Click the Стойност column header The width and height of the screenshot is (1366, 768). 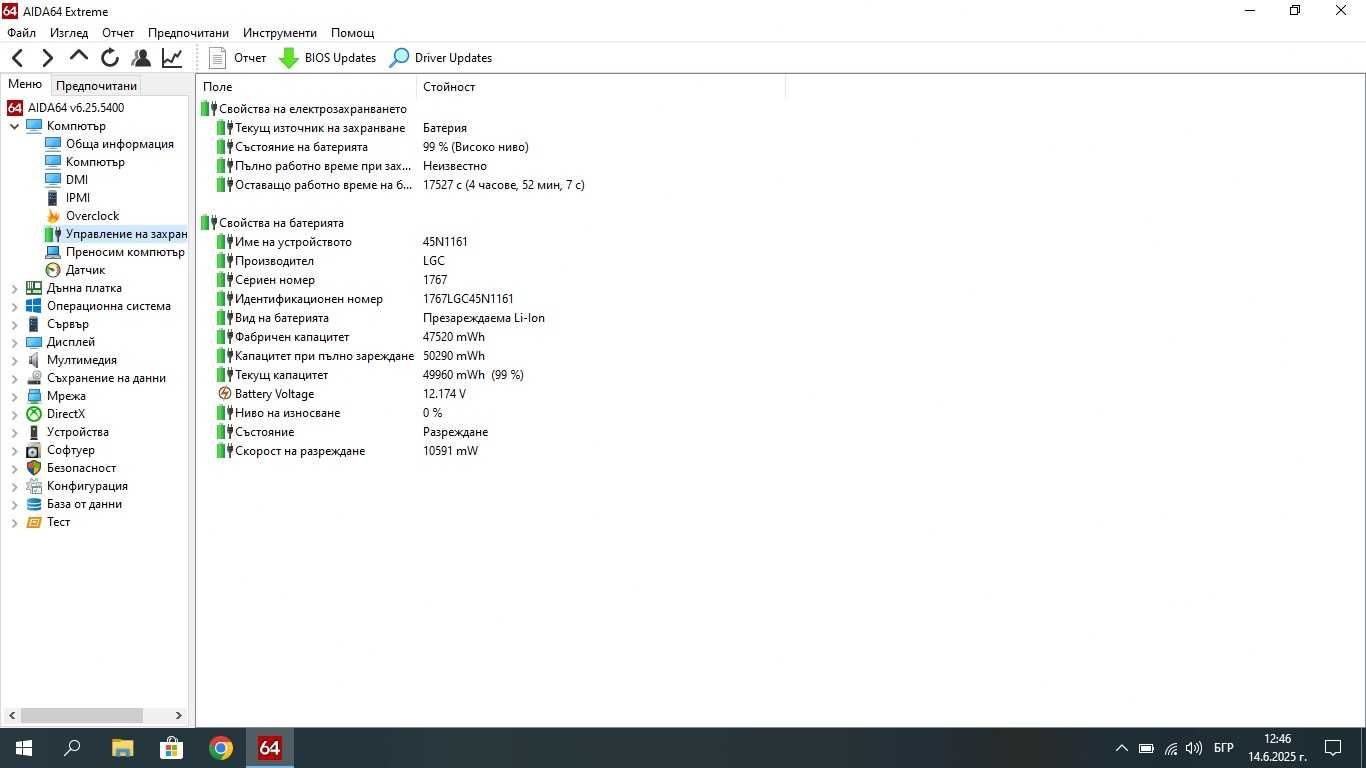[x=600, y=87]
